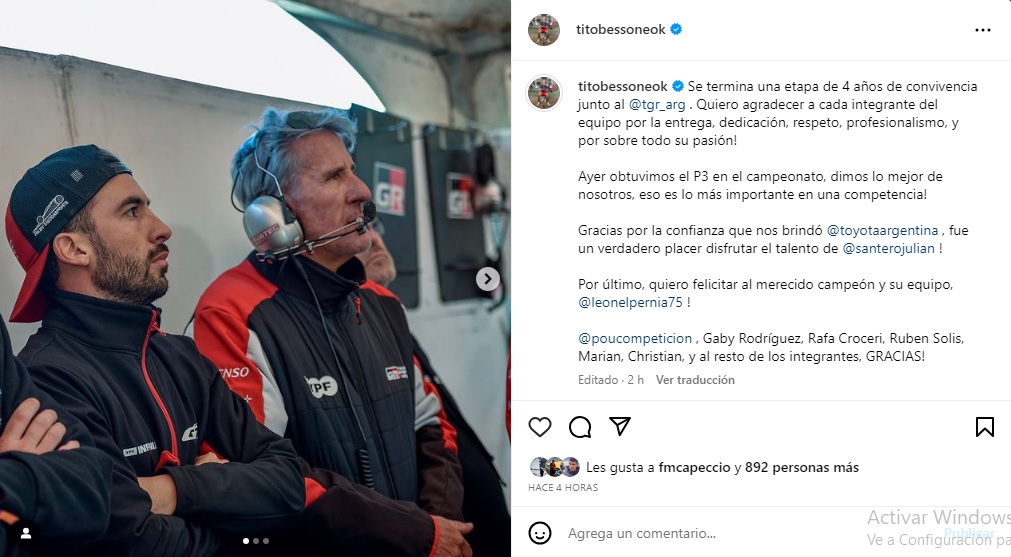Open titobessoneok profile picture in header
This screenshot has height=557, width=1011.
click(x=544, y=30)
